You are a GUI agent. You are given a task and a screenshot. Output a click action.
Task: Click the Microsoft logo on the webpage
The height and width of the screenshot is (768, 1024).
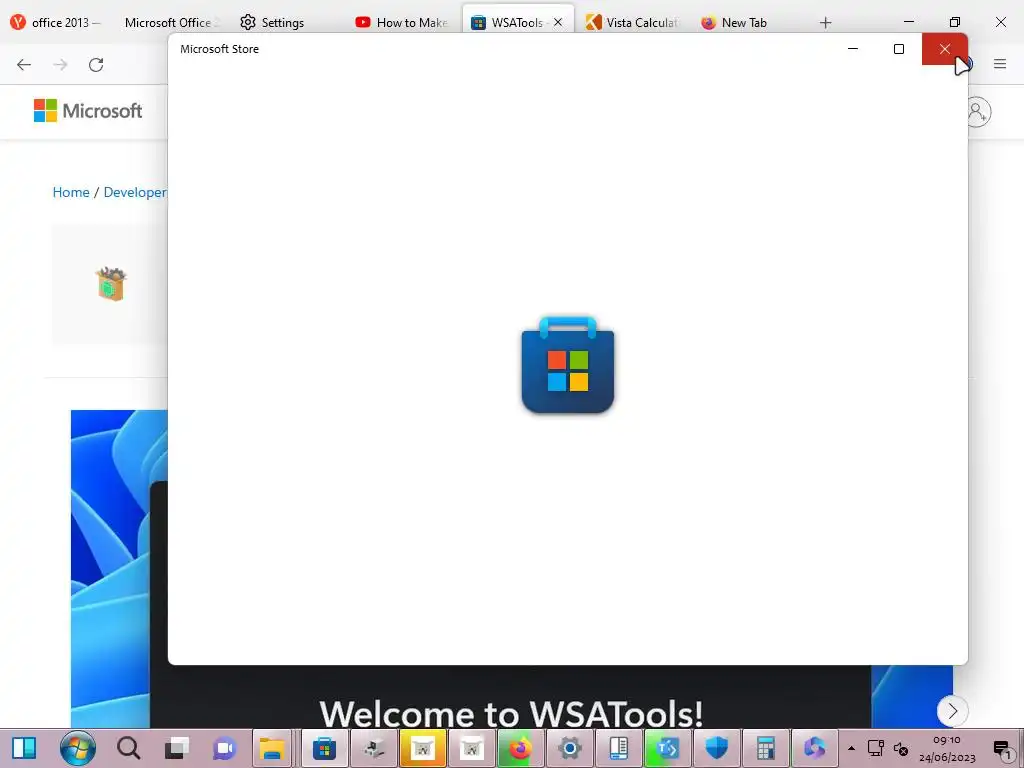tap(88, 110)
